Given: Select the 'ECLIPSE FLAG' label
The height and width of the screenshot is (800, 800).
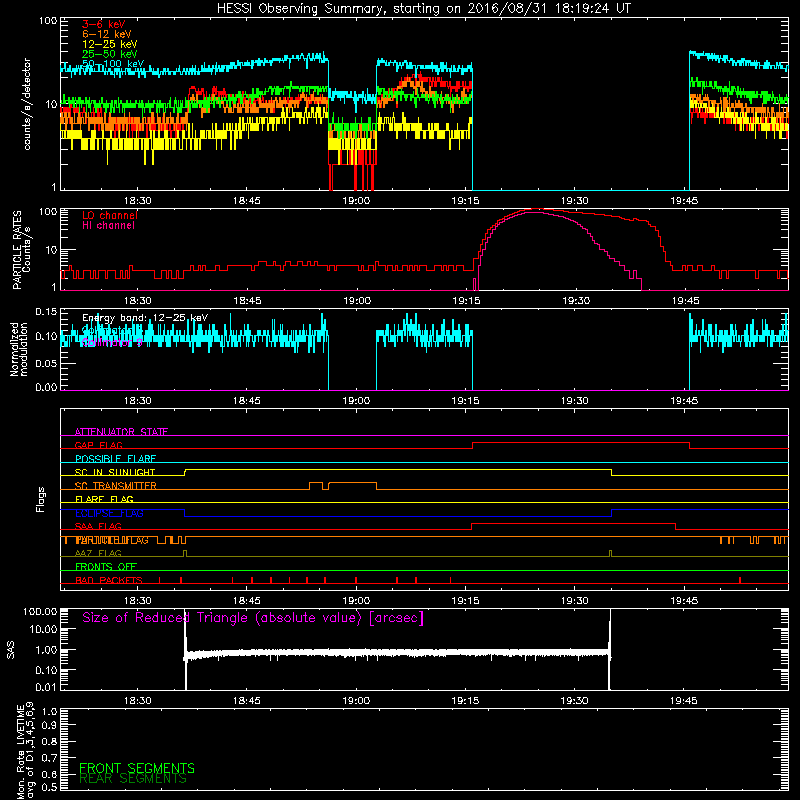Looking at the screenshot, I should (x=109, y=513).
